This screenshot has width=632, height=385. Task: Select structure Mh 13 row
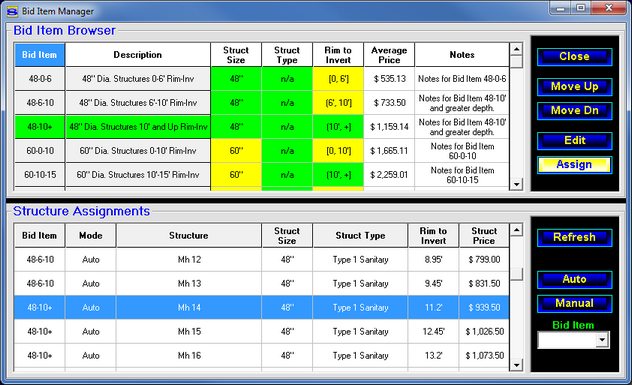[x=262, y=284]
